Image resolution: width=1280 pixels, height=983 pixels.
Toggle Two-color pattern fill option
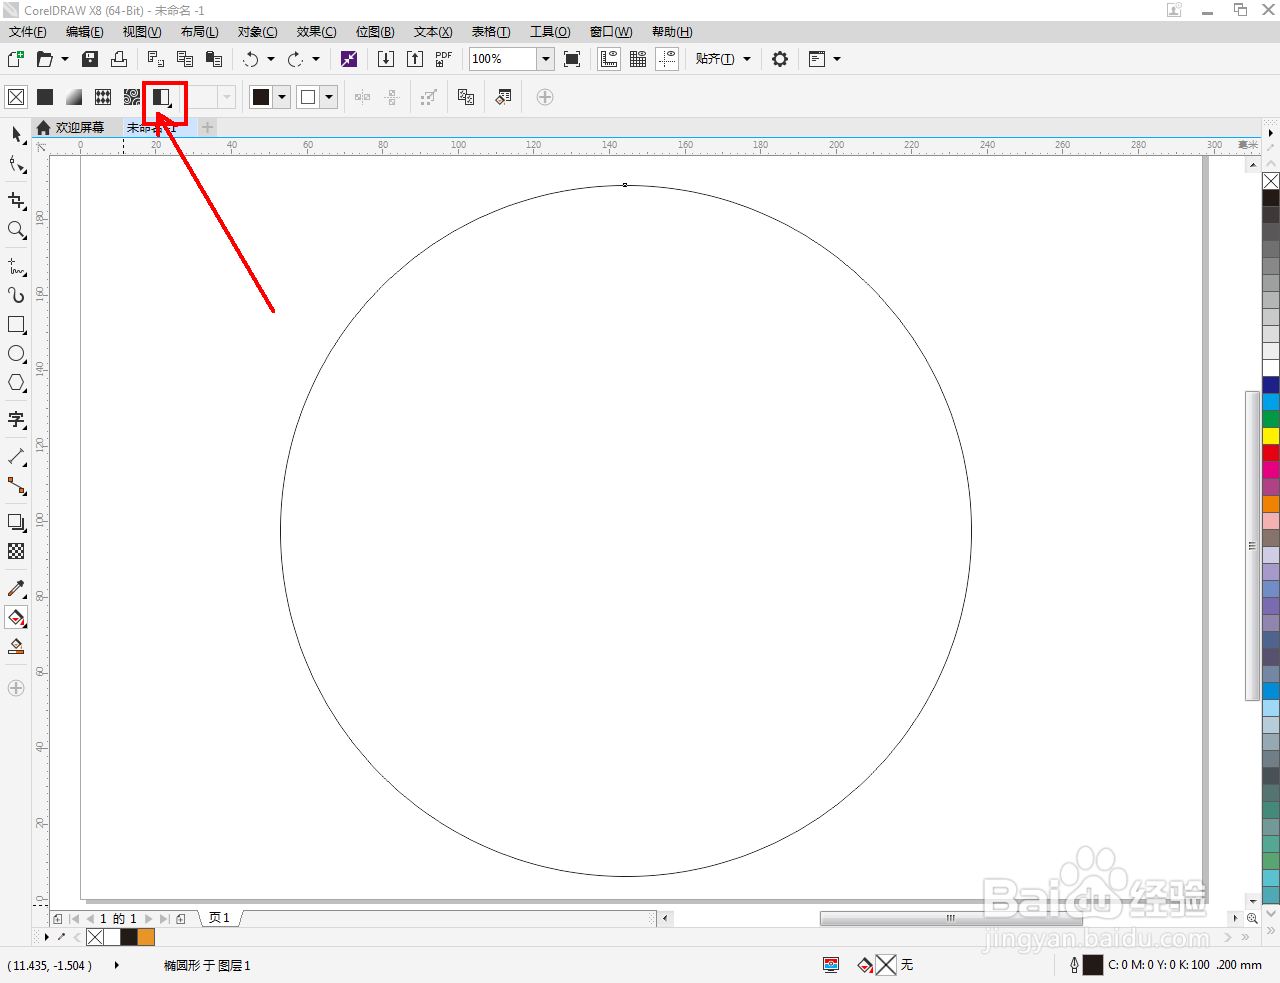pyautogui.click(x=162, y=97)
